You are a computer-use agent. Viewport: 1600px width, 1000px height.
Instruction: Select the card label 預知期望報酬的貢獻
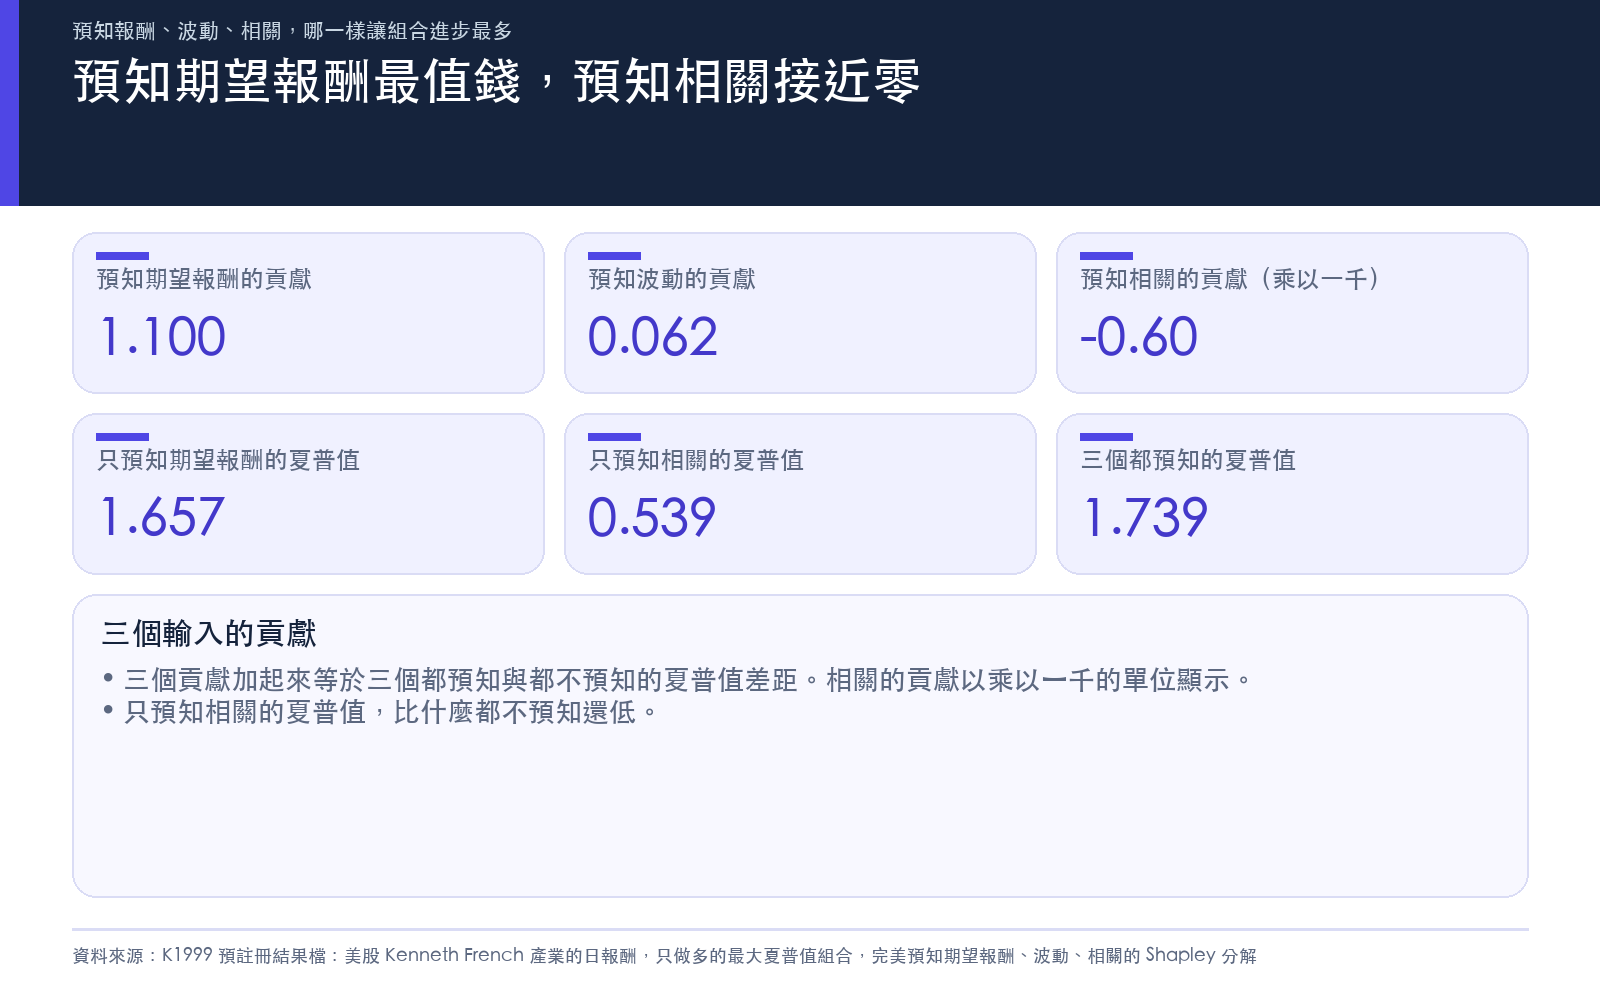pyautogui.click(x=204, y=279)
